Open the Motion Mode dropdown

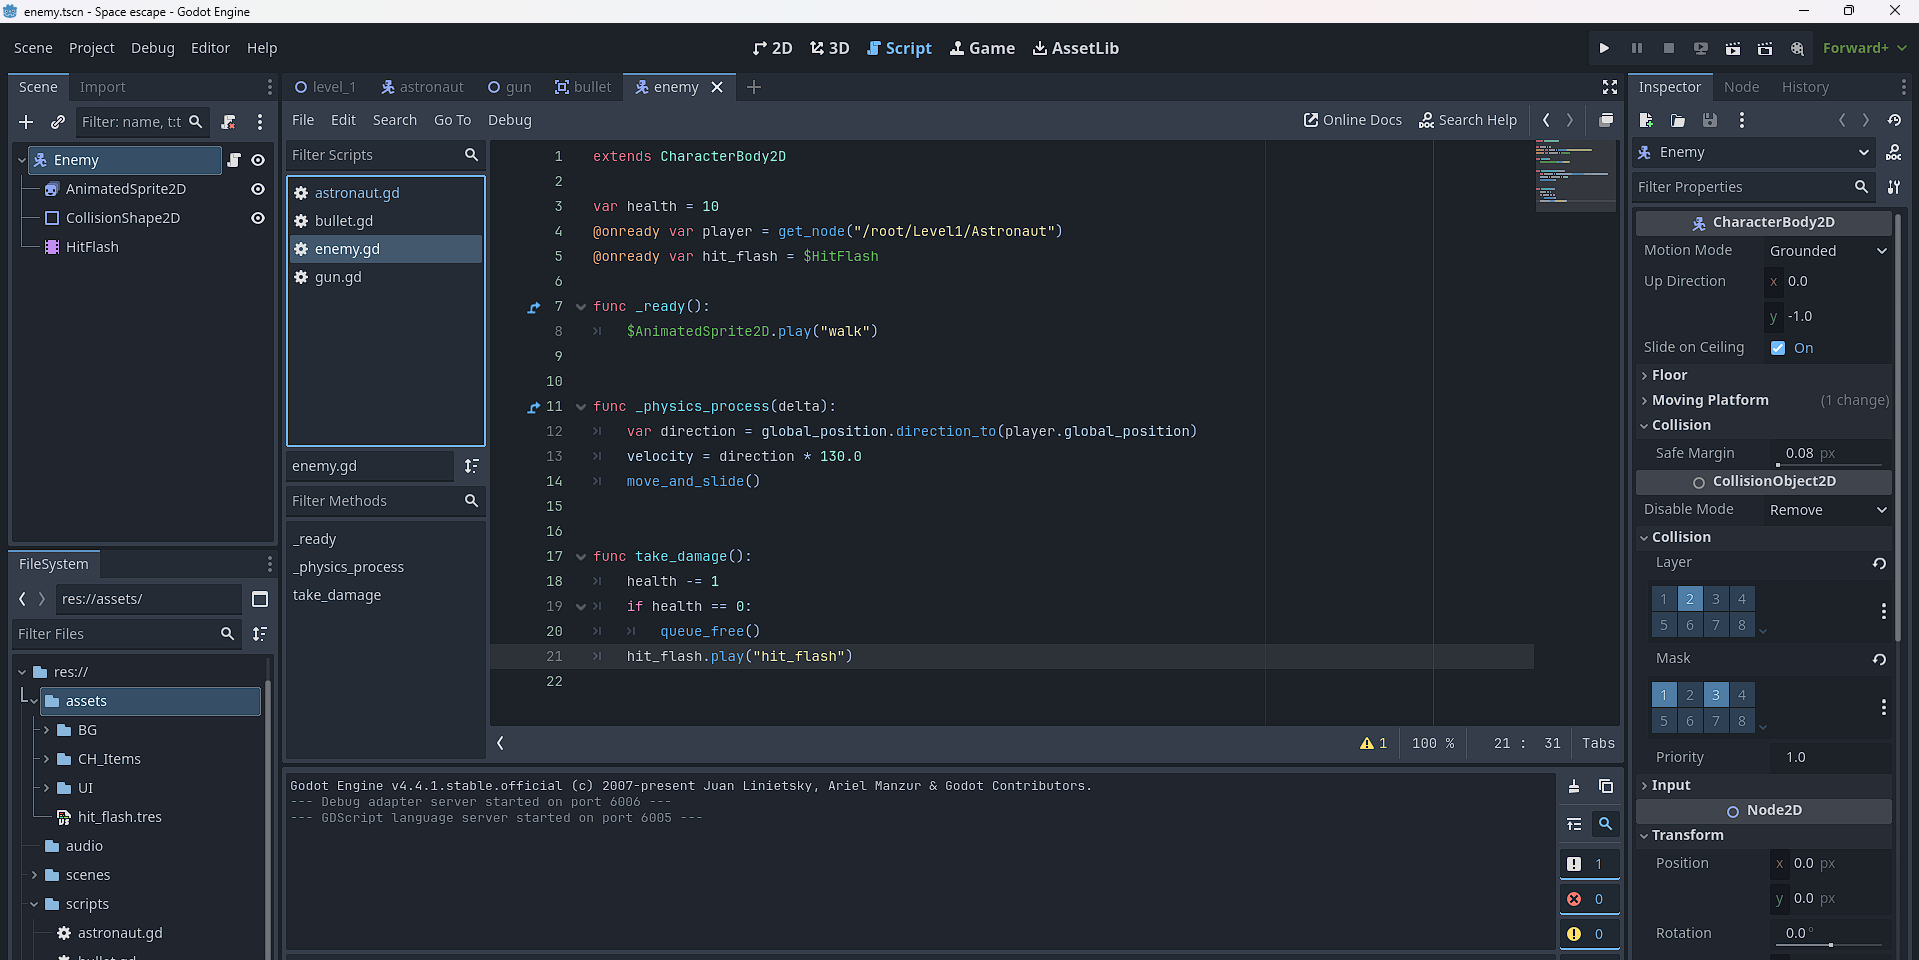pyautogui.click(x=1826, y=250)
